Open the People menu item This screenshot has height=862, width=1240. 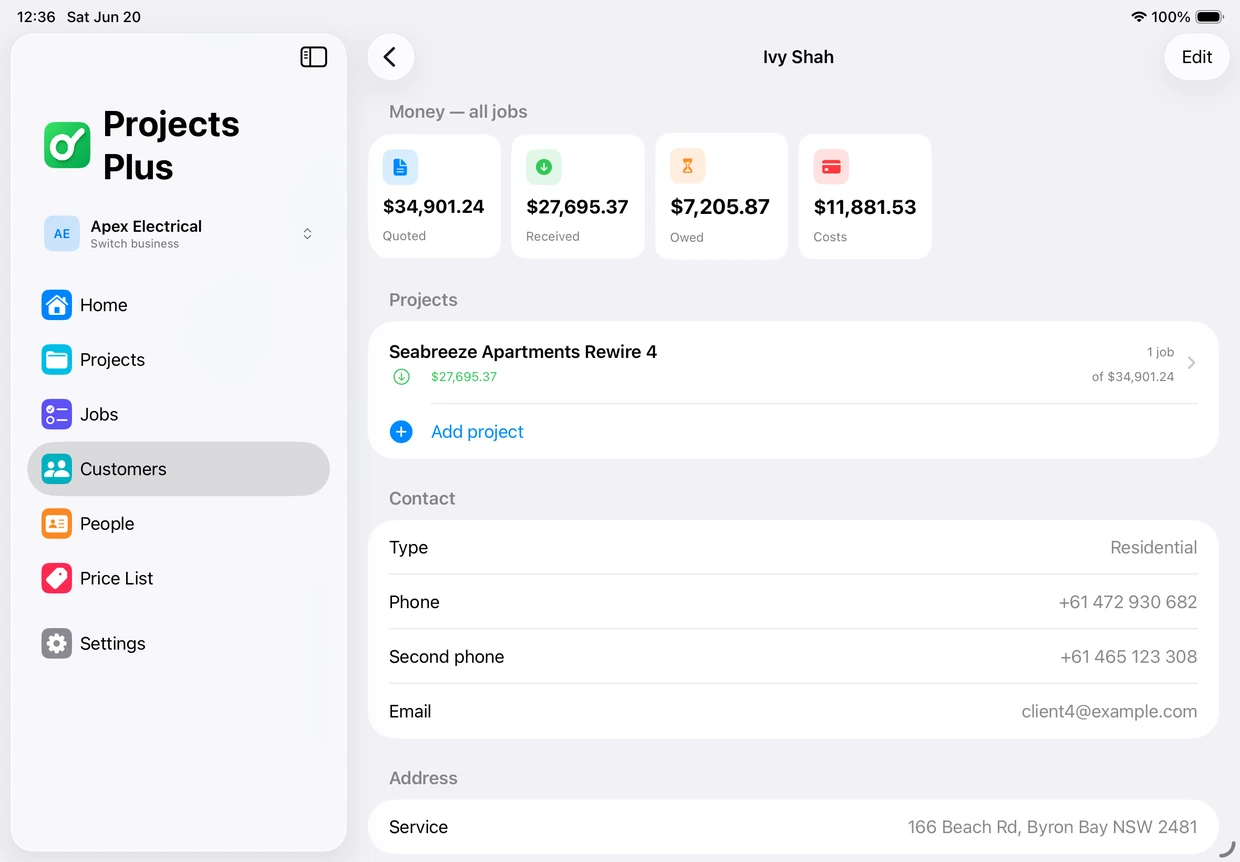pos(178,523)
